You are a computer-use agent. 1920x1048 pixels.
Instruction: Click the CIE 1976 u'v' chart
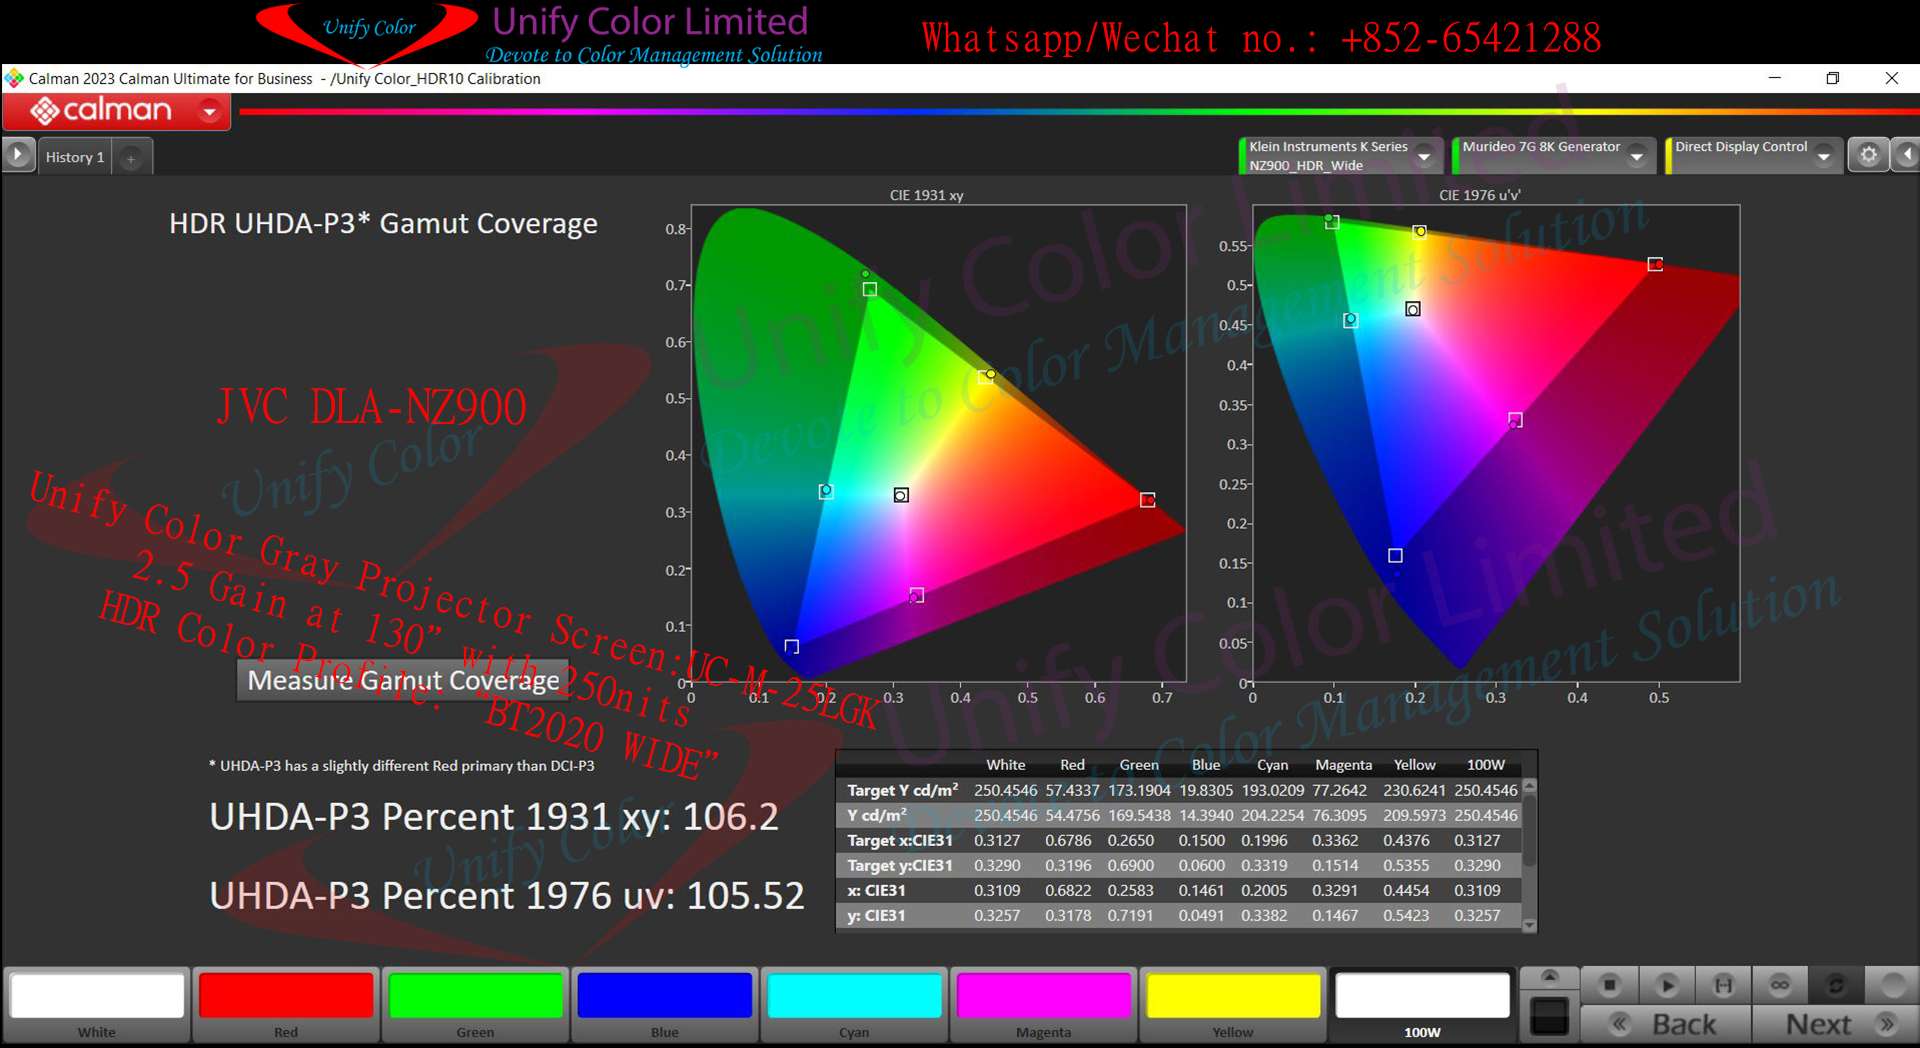[x=1496, y=443]
